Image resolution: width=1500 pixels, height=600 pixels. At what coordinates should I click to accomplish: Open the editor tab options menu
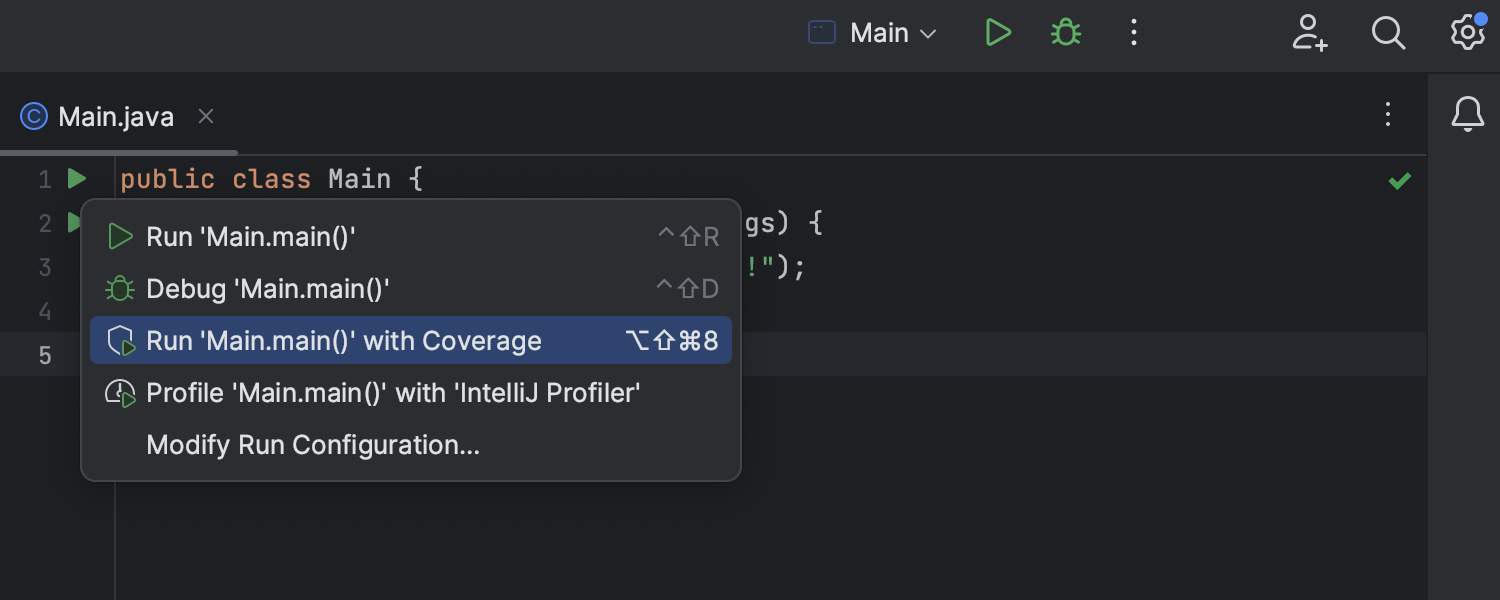1387,115
